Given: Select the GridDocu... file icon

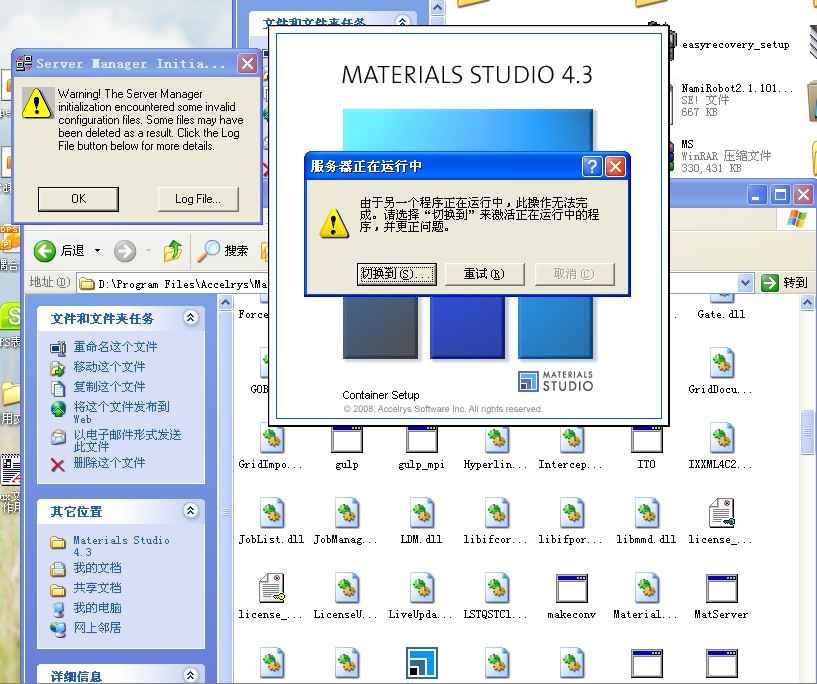Looking at the screenshot, I should coord(722,363).
